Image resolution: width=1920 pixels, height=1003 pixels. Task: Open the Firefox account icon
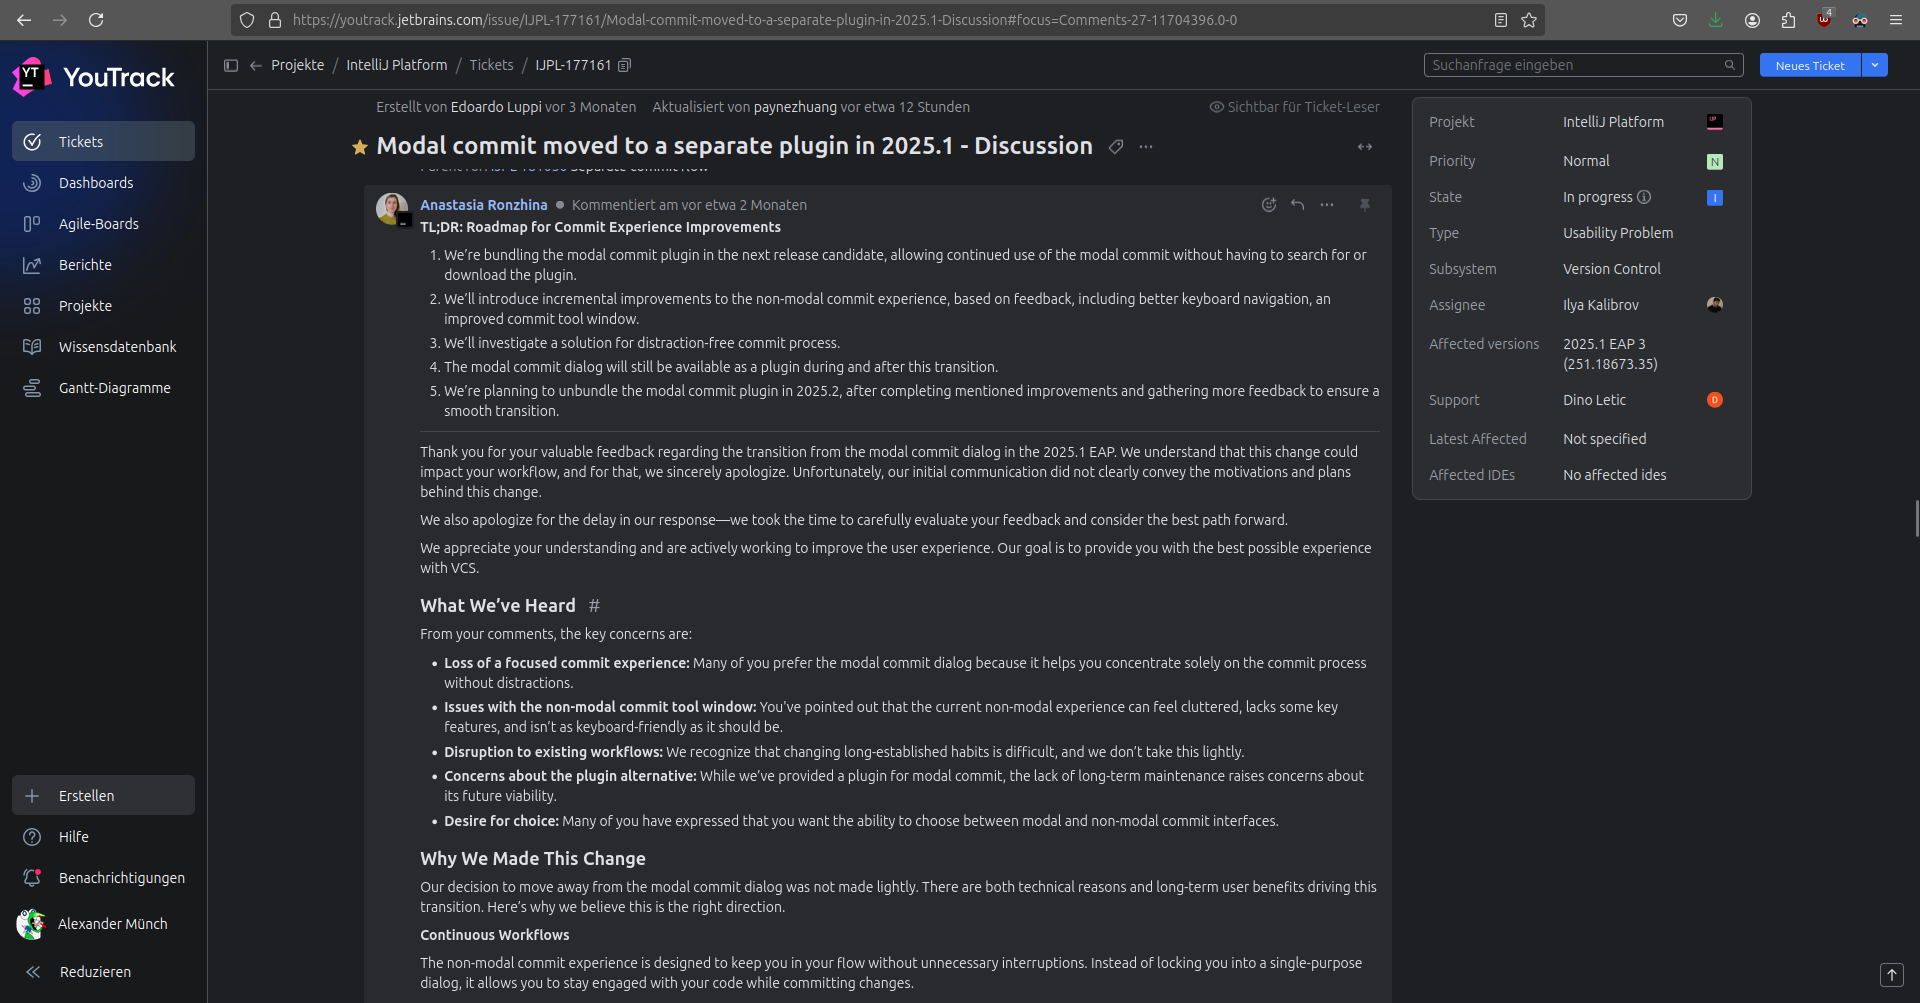[1752, 20]
